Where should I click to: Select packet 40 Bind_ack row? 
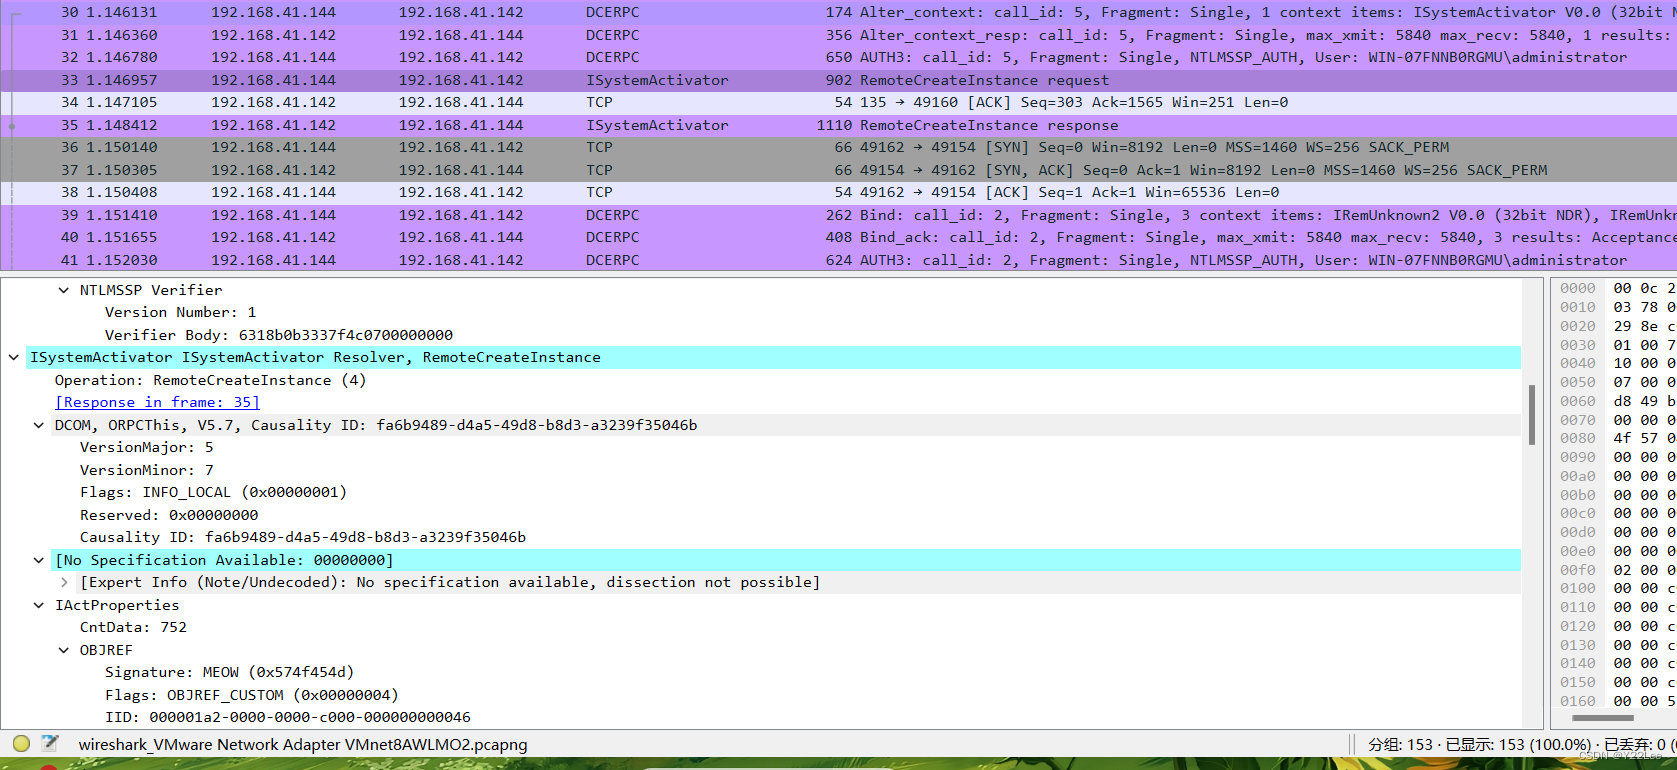[x=838, y=237]
